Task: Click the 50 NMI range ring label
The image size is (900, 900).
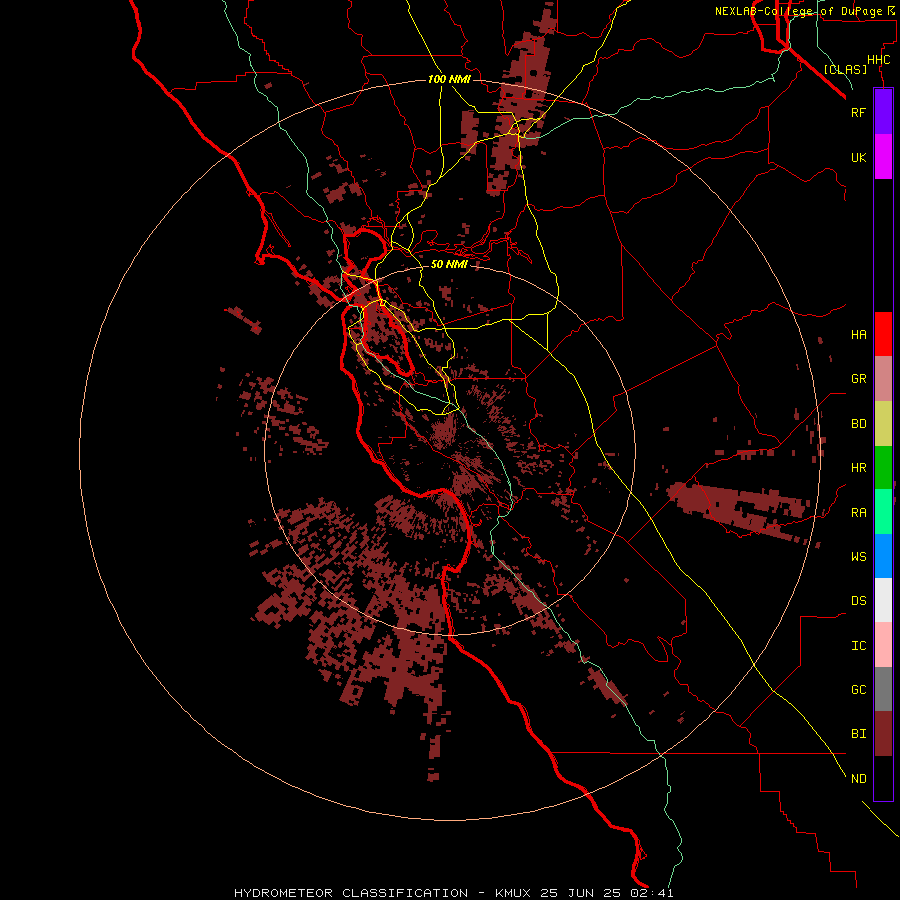Action: (449, 264)
